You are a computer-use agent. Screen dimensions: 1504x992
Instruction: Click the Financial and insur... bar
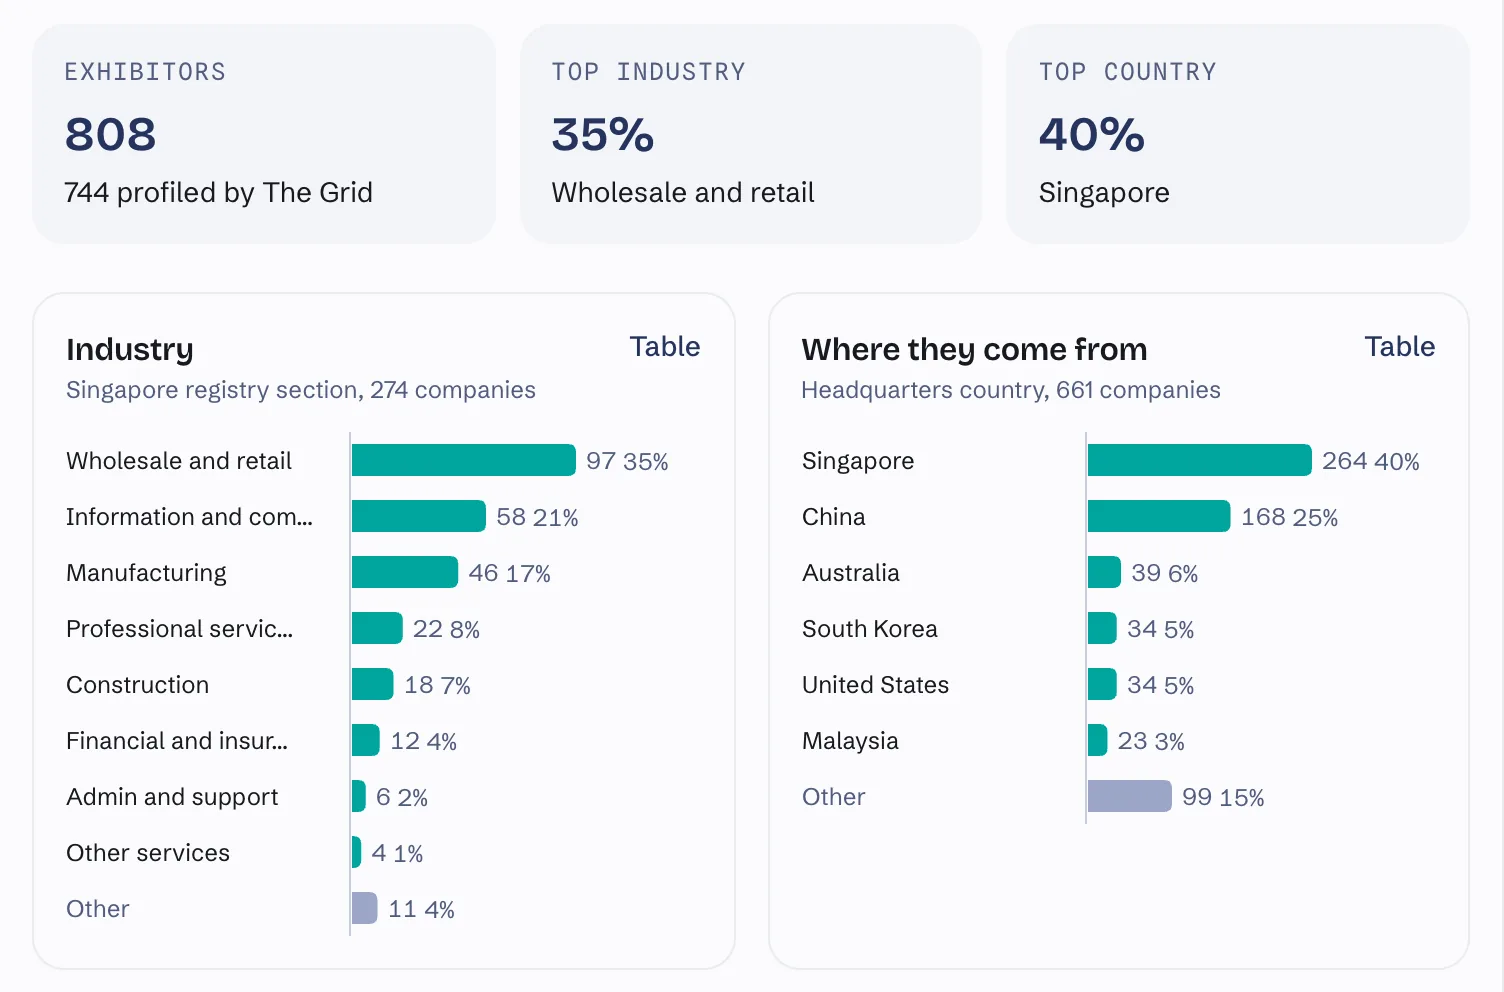coord(366,740)
